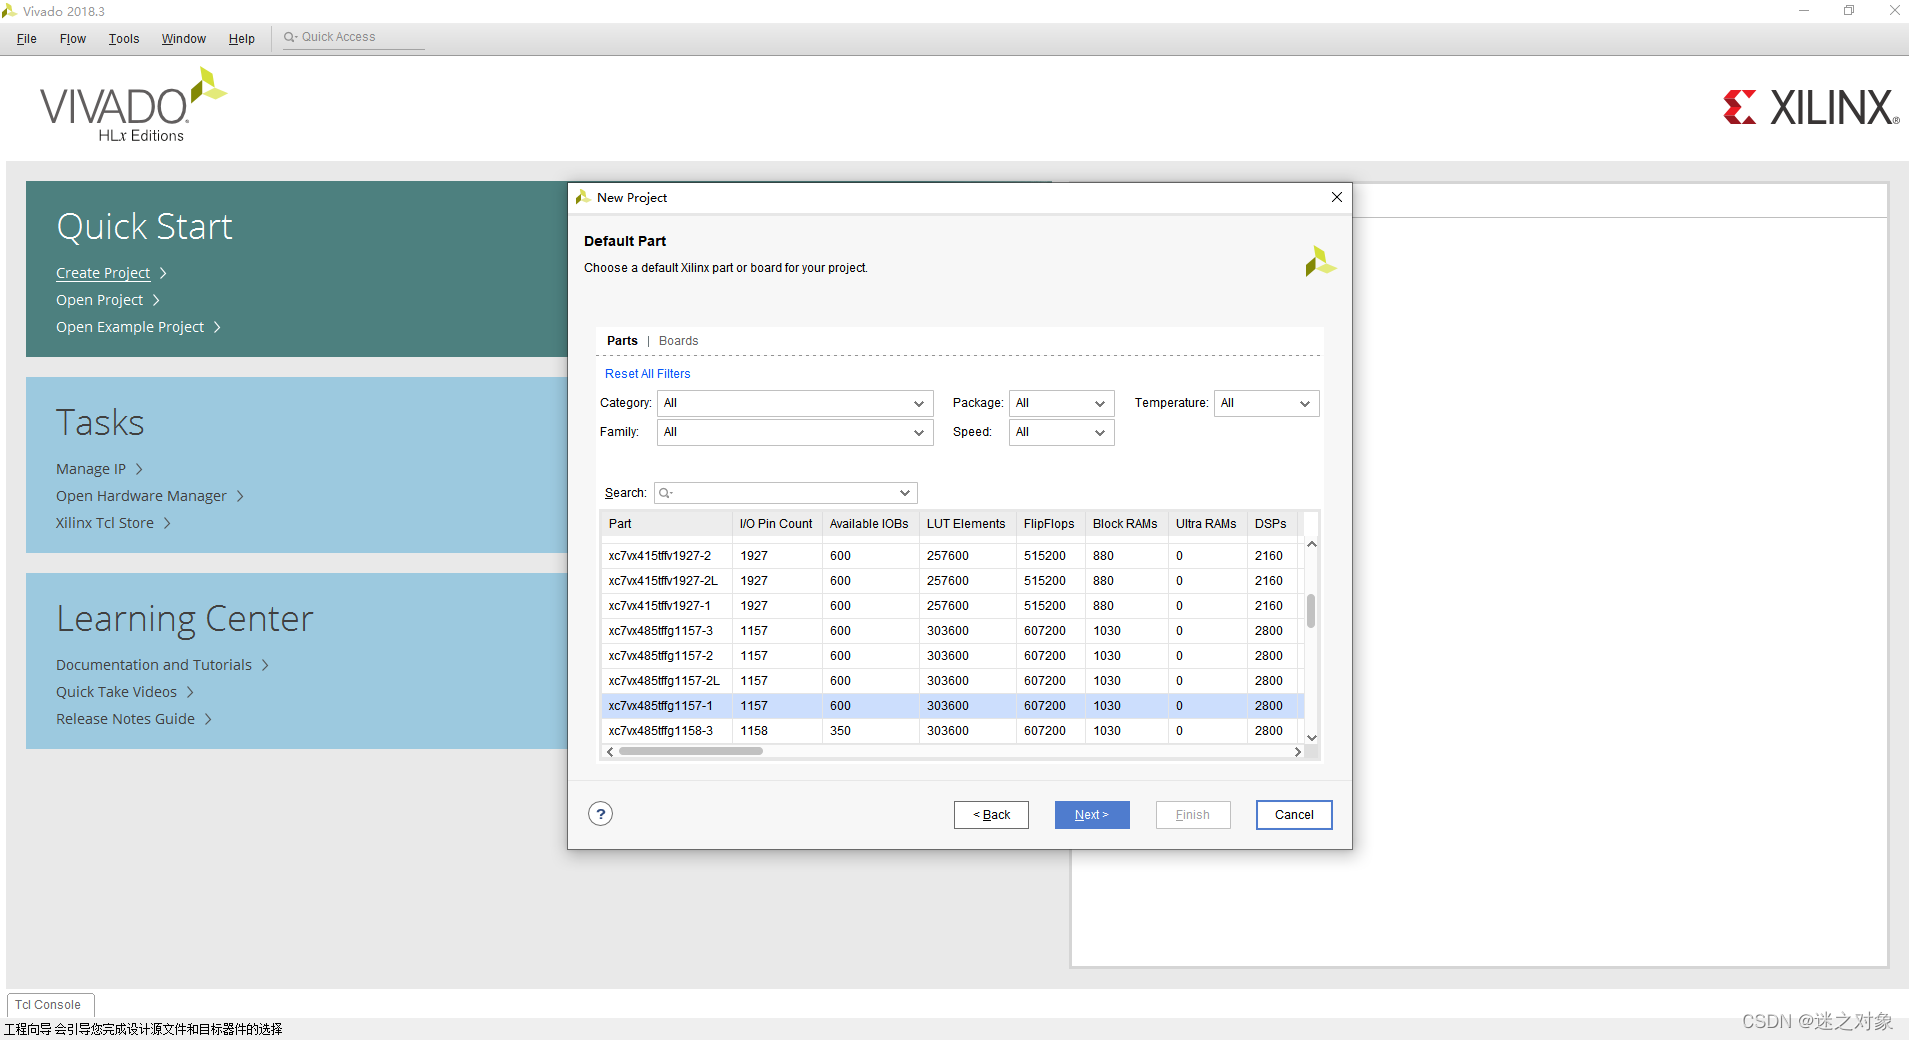Open the File menu
Viewport: 1909px width, 1040px height.
click(x=27, y=39)
